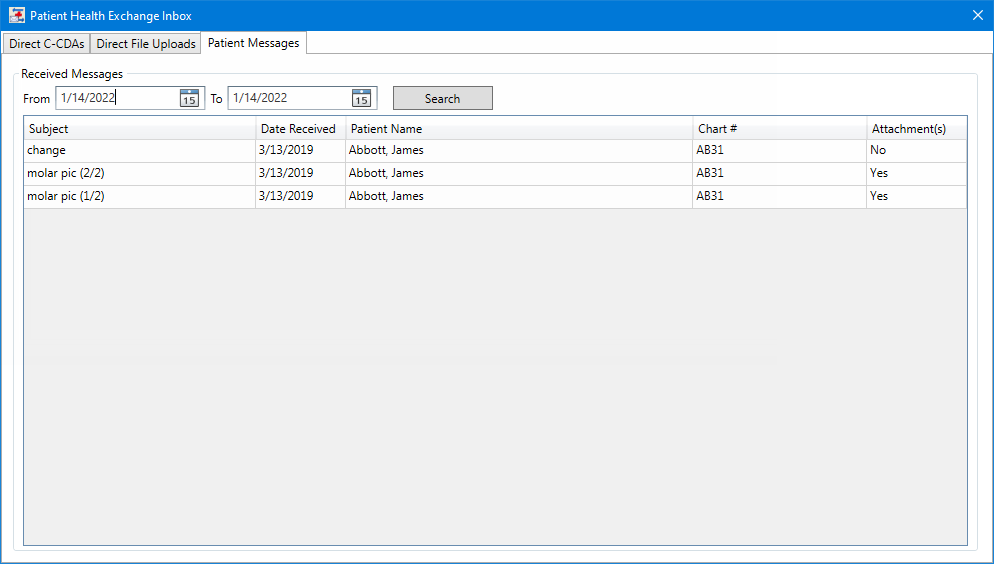Click inside the From date field

pyautogui.click(x=115, y=98)
